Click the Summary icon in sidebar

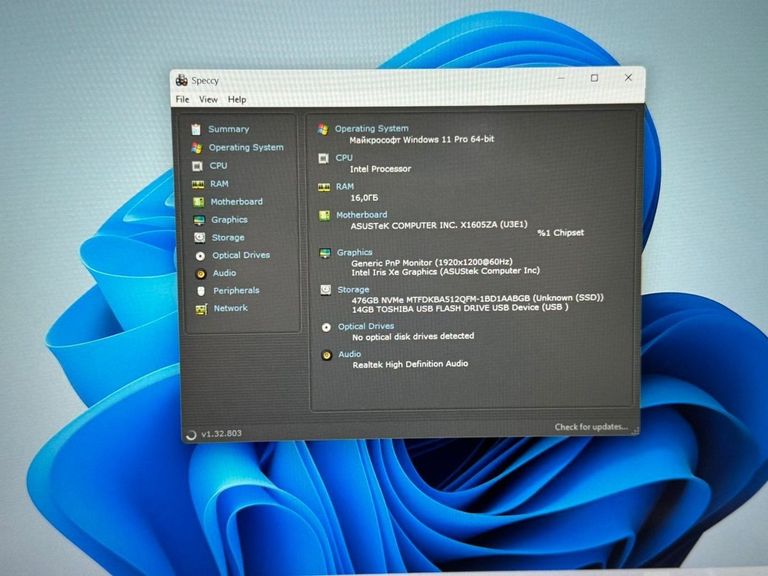(196, 129)
